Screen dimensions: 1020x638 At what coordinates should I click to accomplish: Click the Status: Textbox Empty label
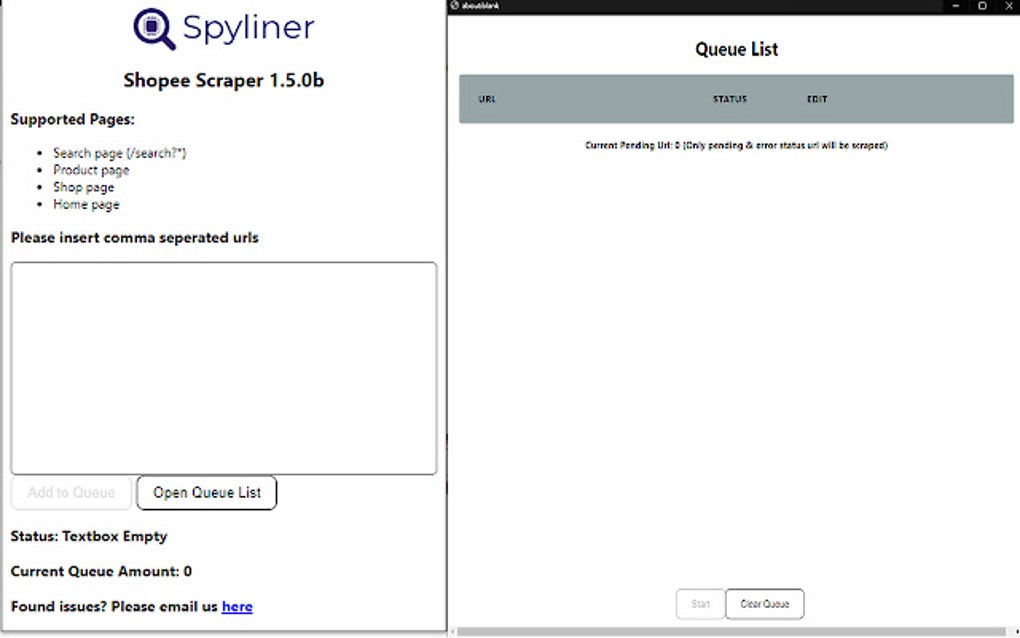coord(88,536)
